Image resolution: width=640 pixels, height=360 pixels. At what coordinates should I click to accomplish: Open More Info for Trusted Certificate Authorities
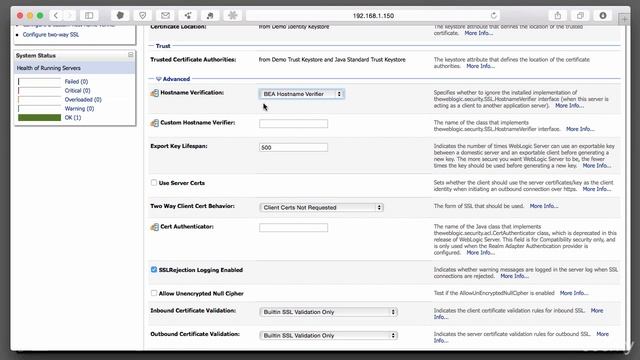coord(480,66)
